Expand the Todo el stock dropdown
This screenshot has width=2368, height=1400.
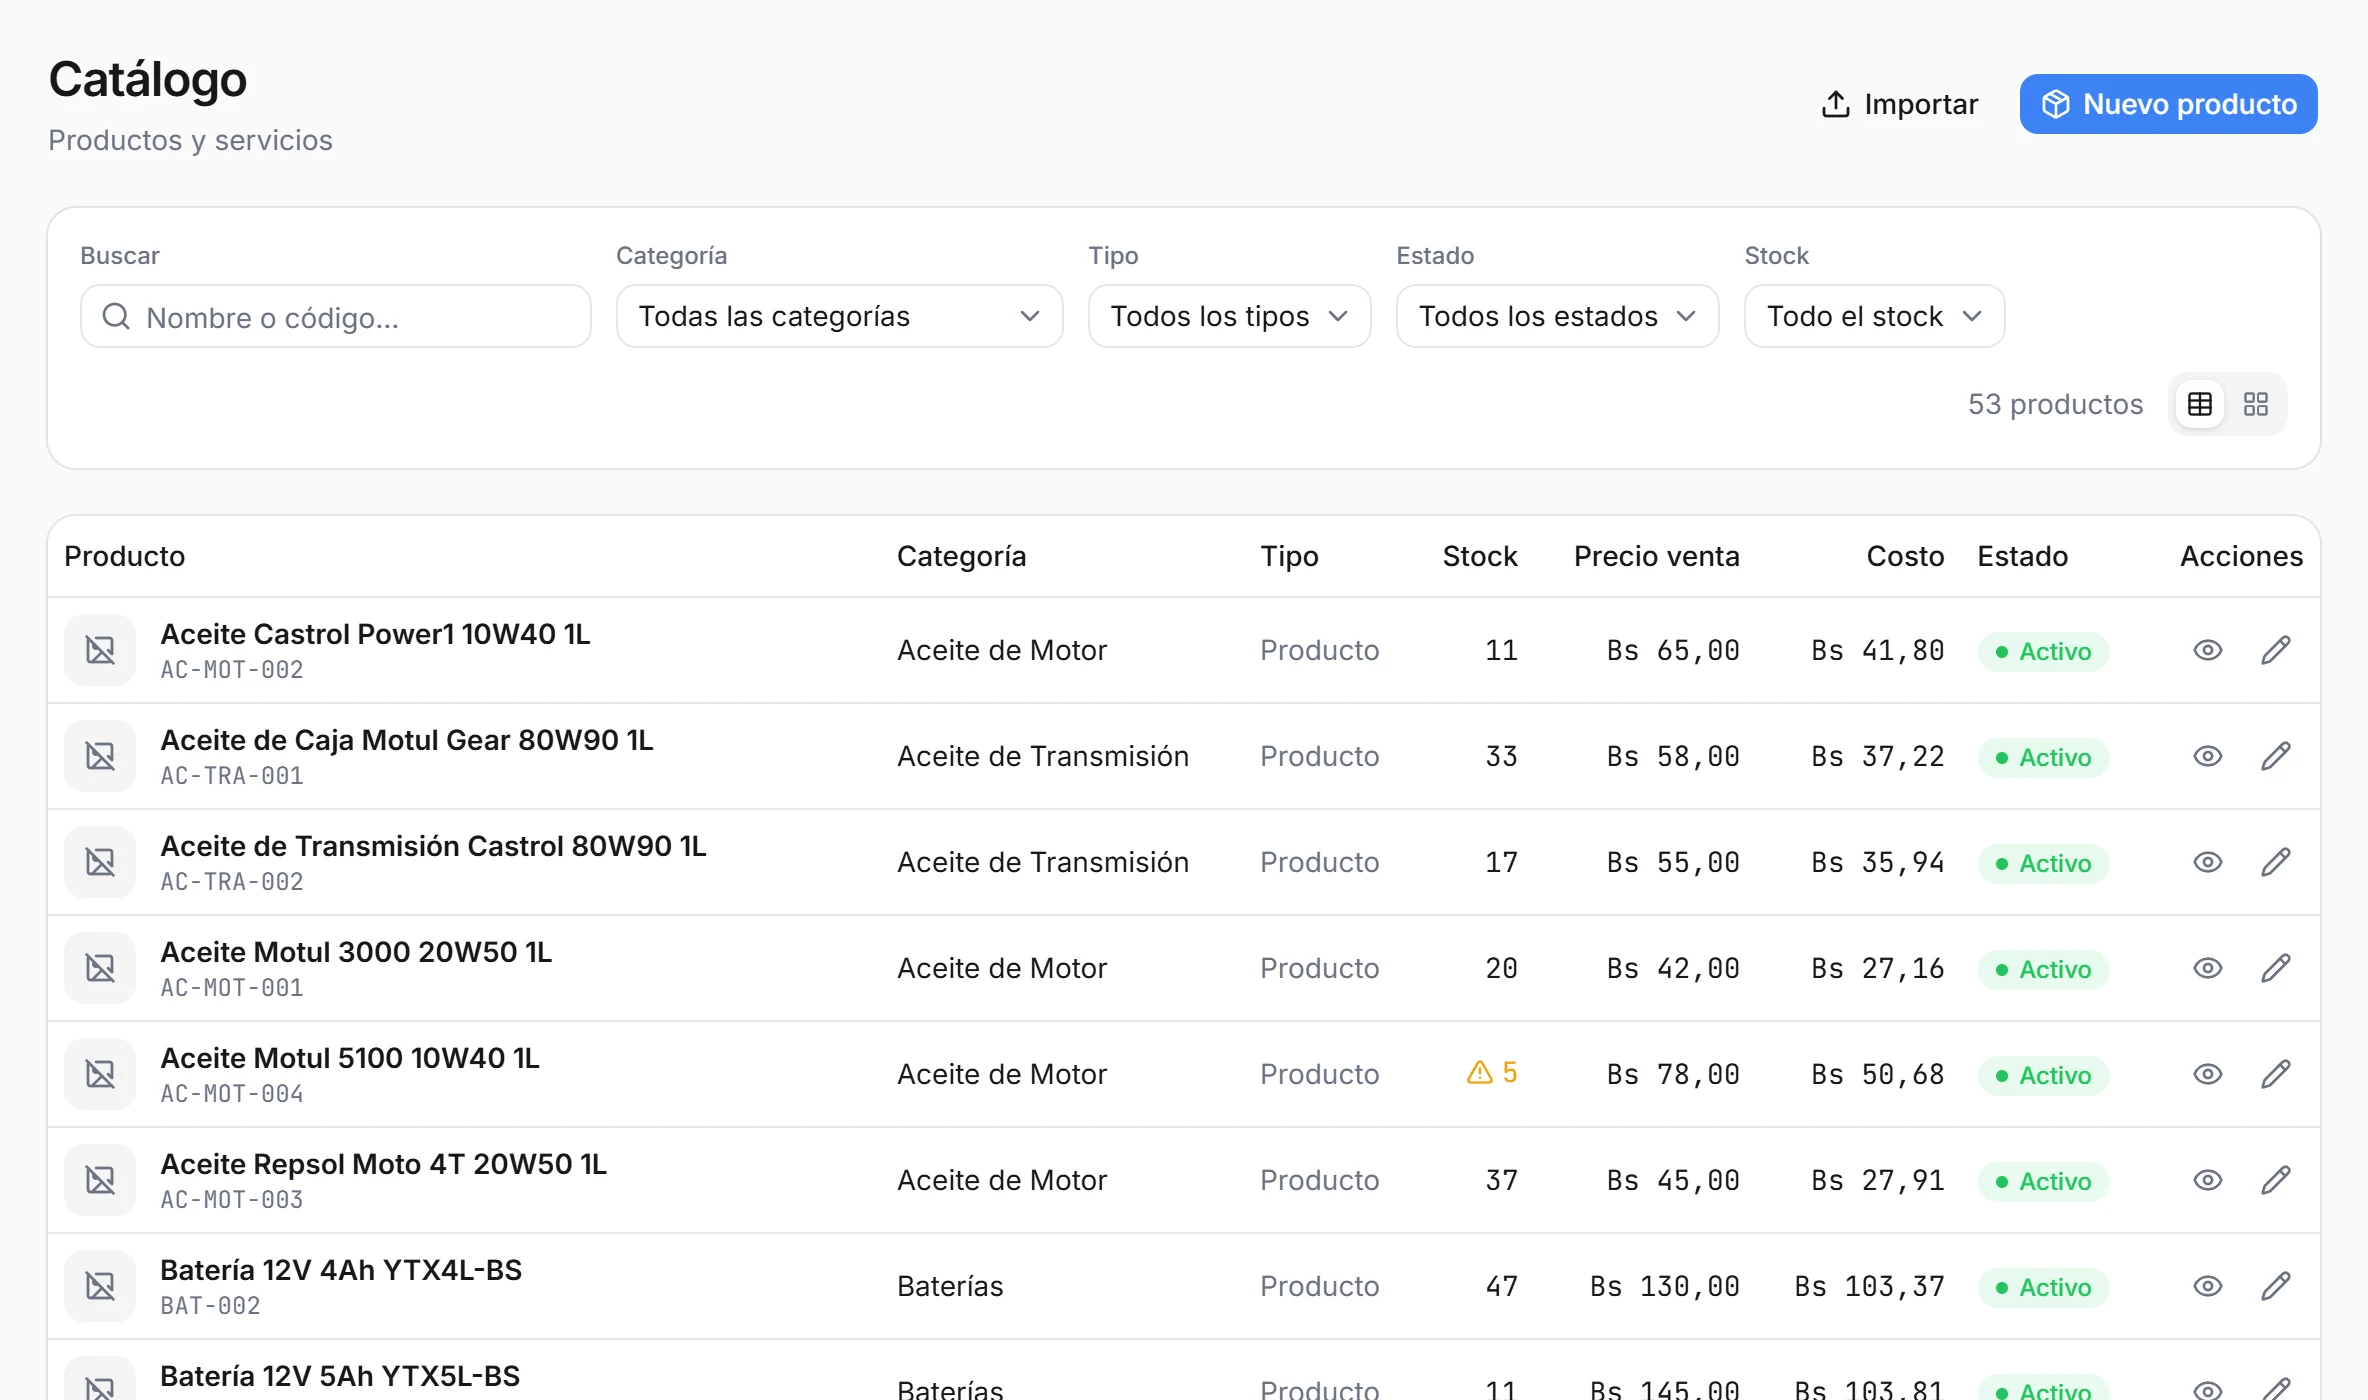click(1874, 317)
